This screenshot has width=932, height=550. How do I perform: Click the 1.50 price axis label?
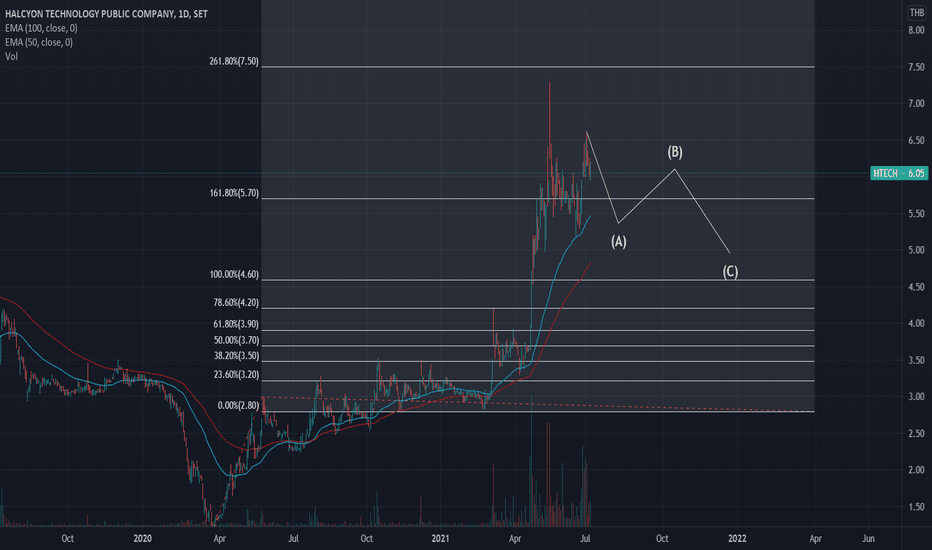pyautogui.click(x=916, y=507)
